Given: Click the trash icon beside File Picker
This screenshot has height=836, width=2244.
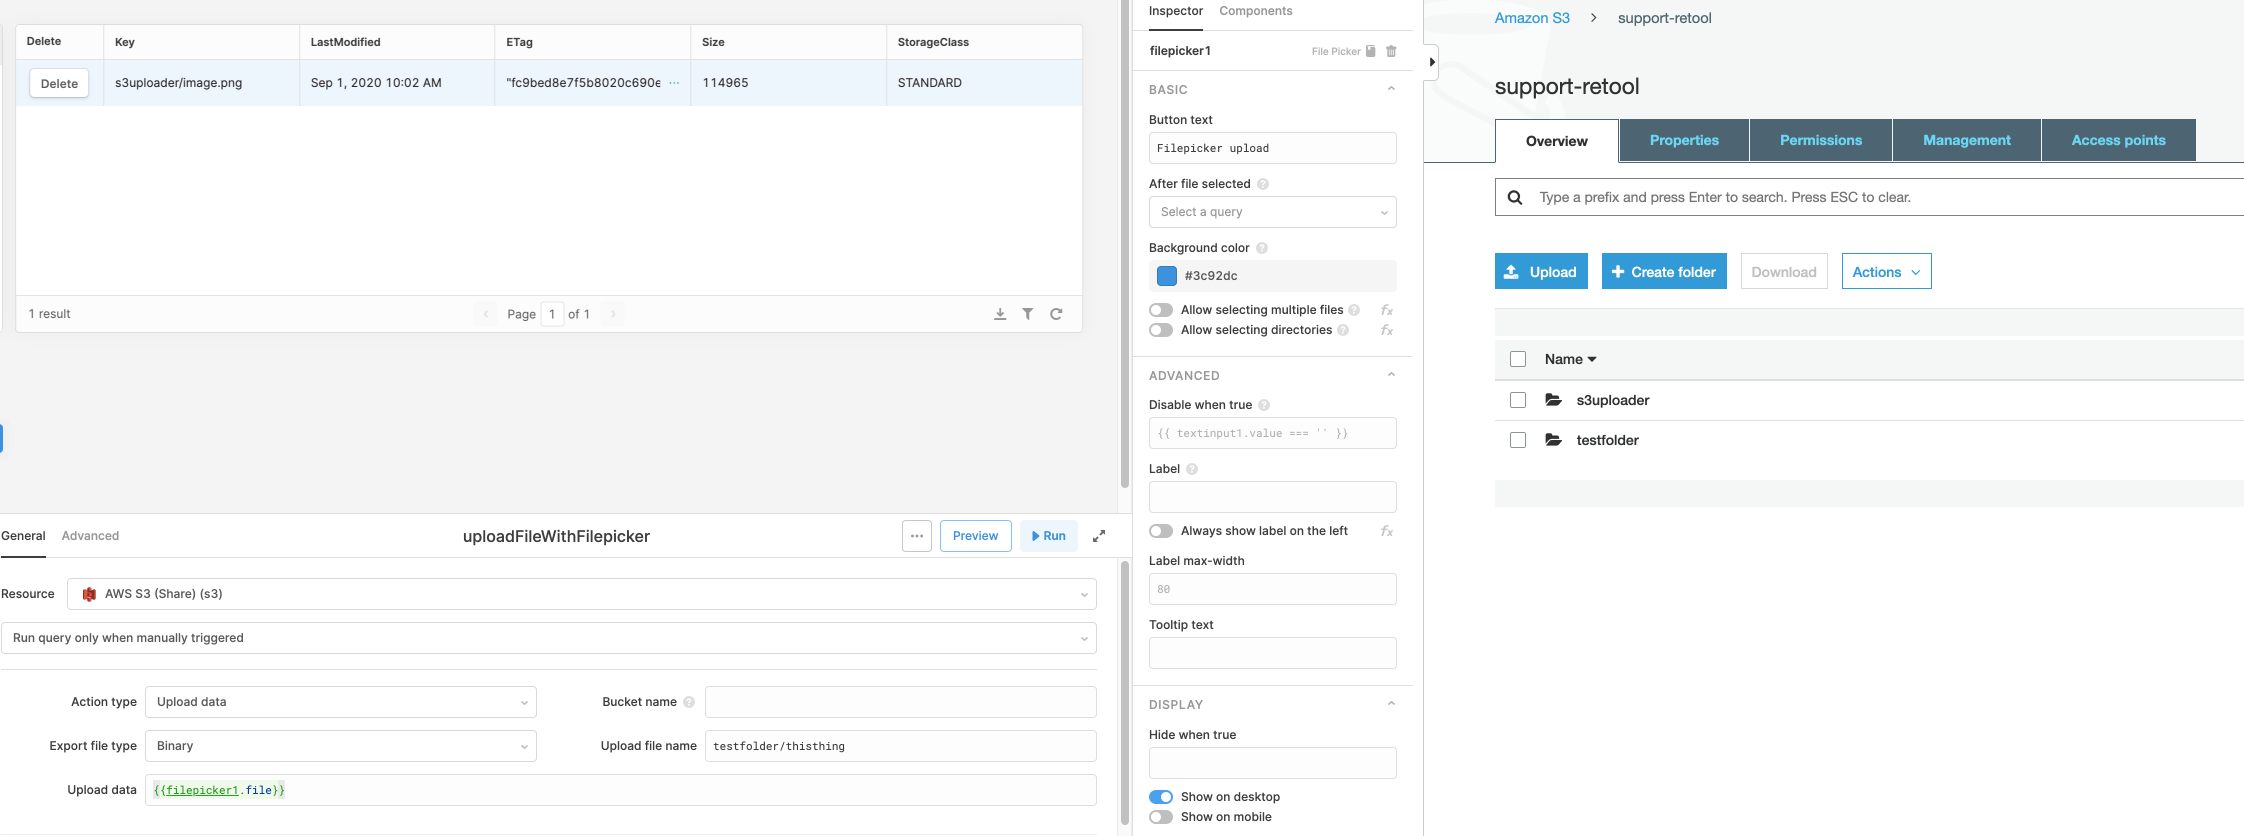Looking at the screenshot, I should point(1391,51).
